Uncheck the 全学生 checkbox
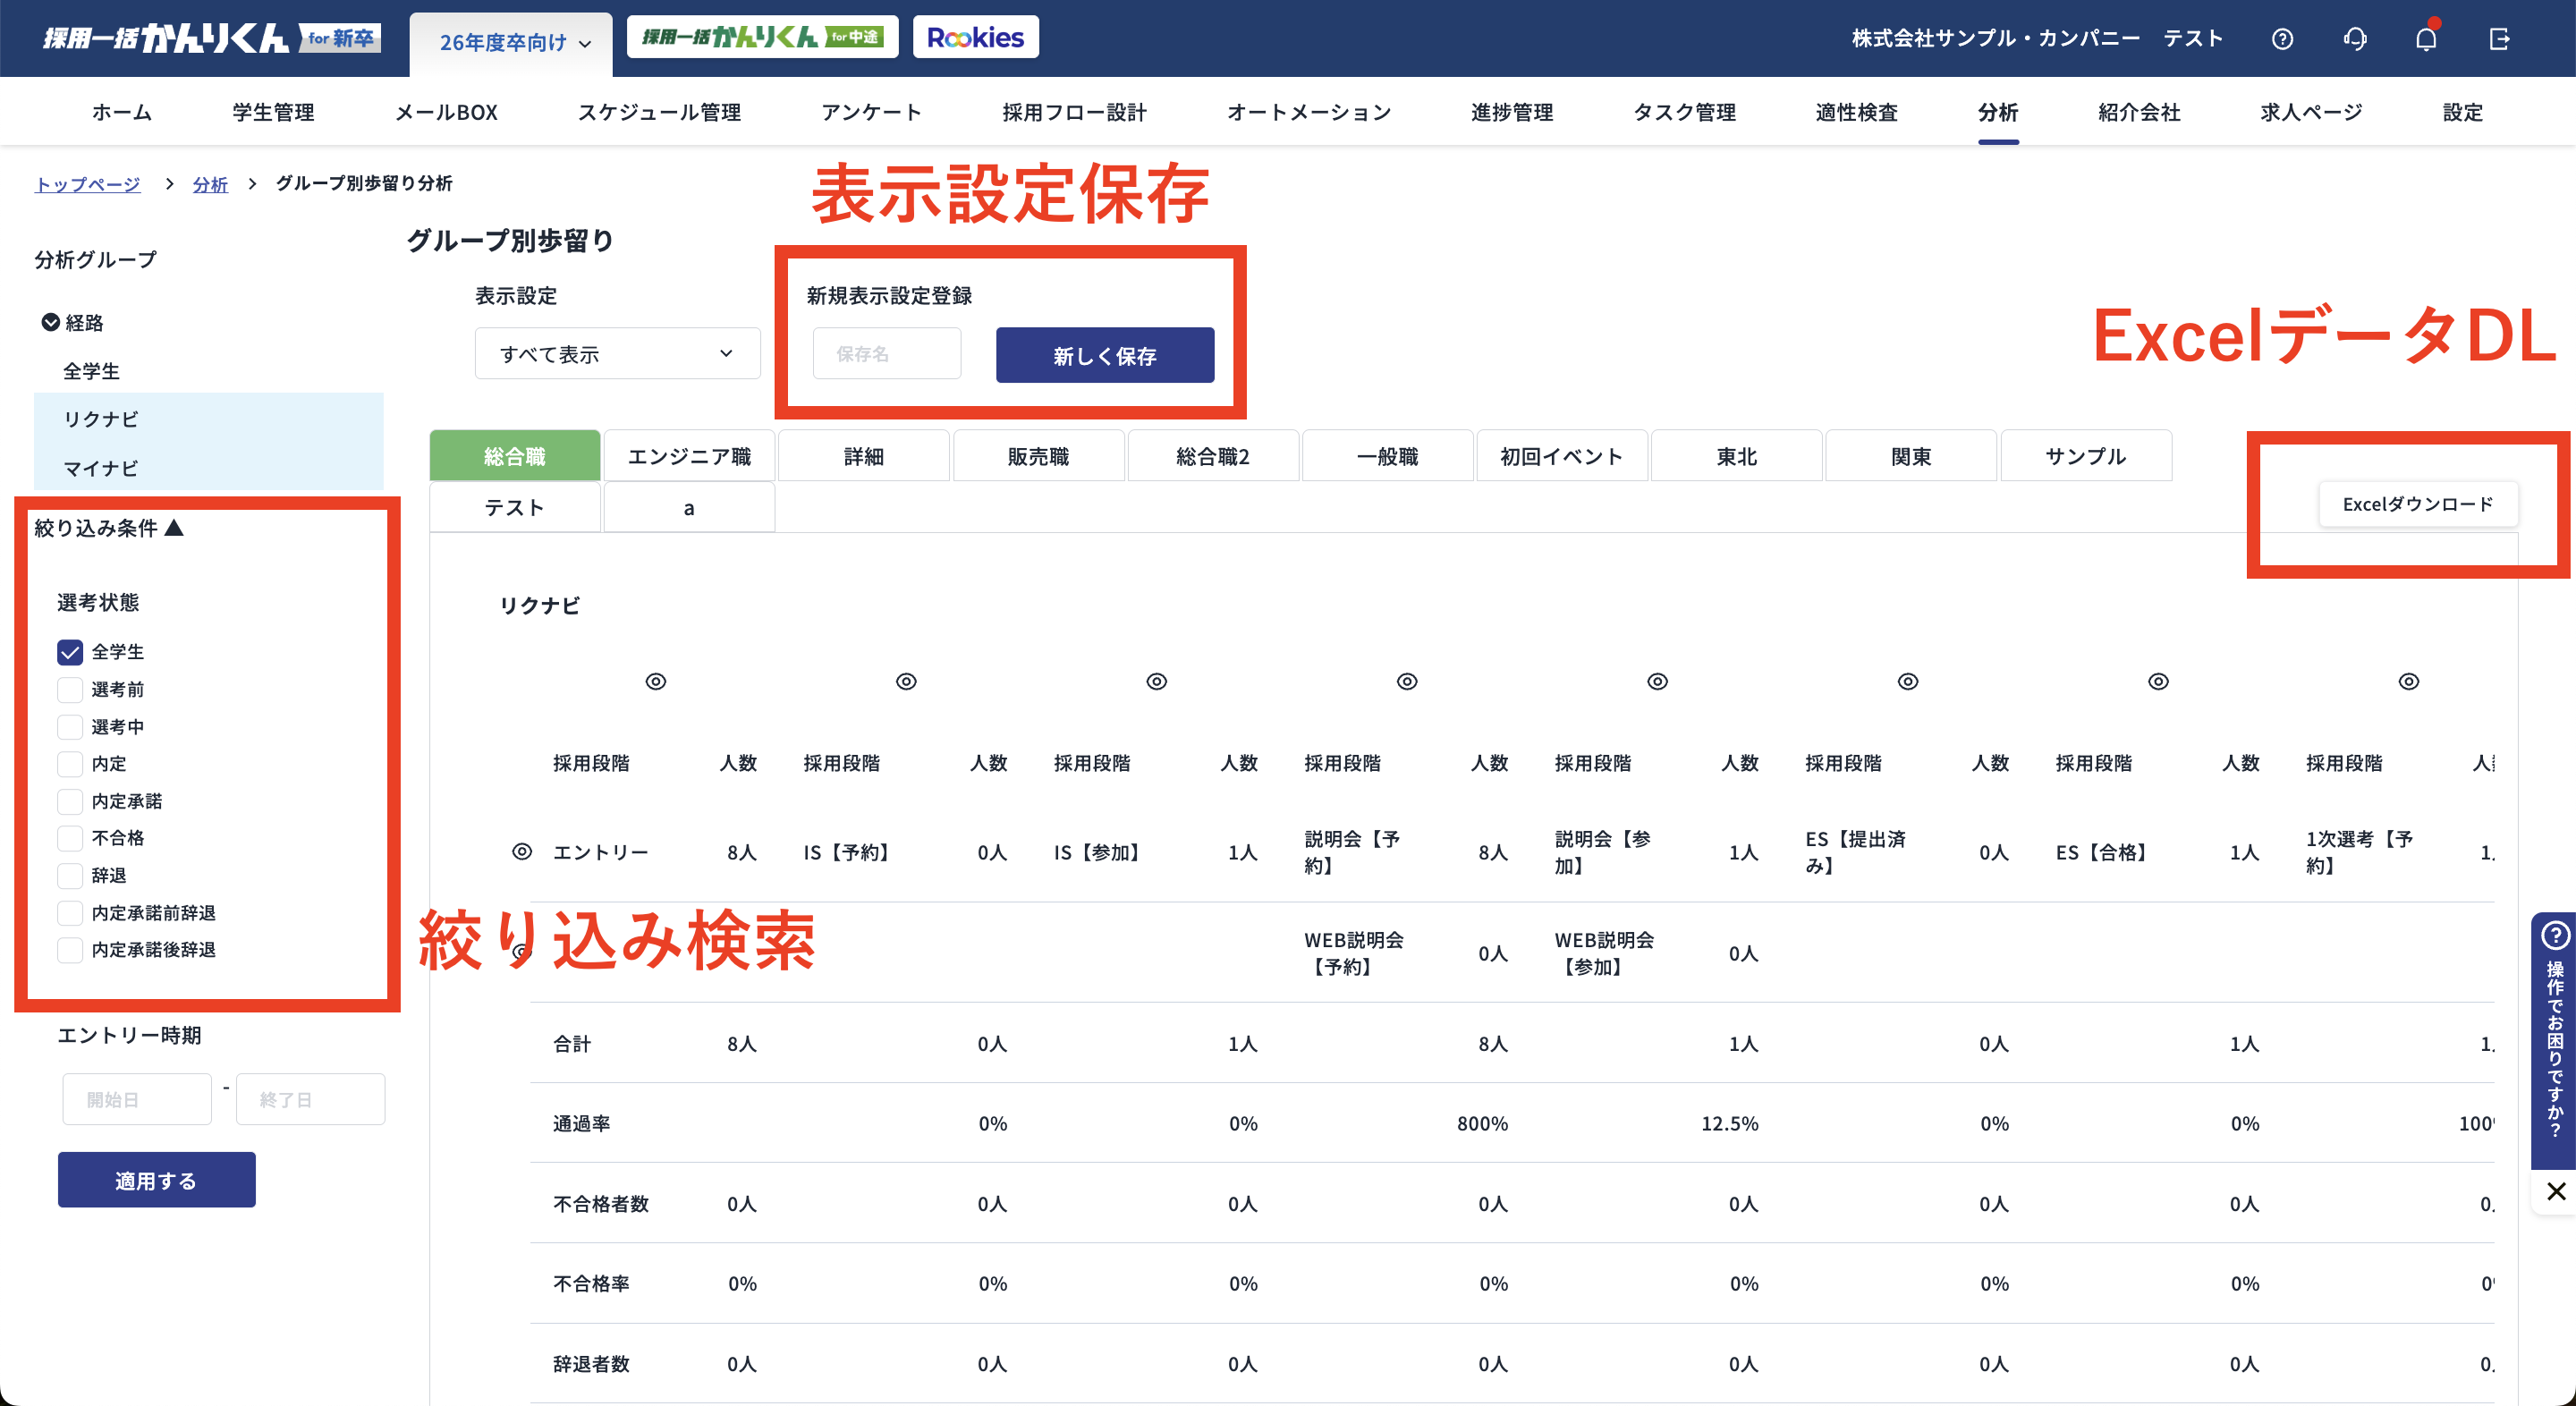 (70, 652)
